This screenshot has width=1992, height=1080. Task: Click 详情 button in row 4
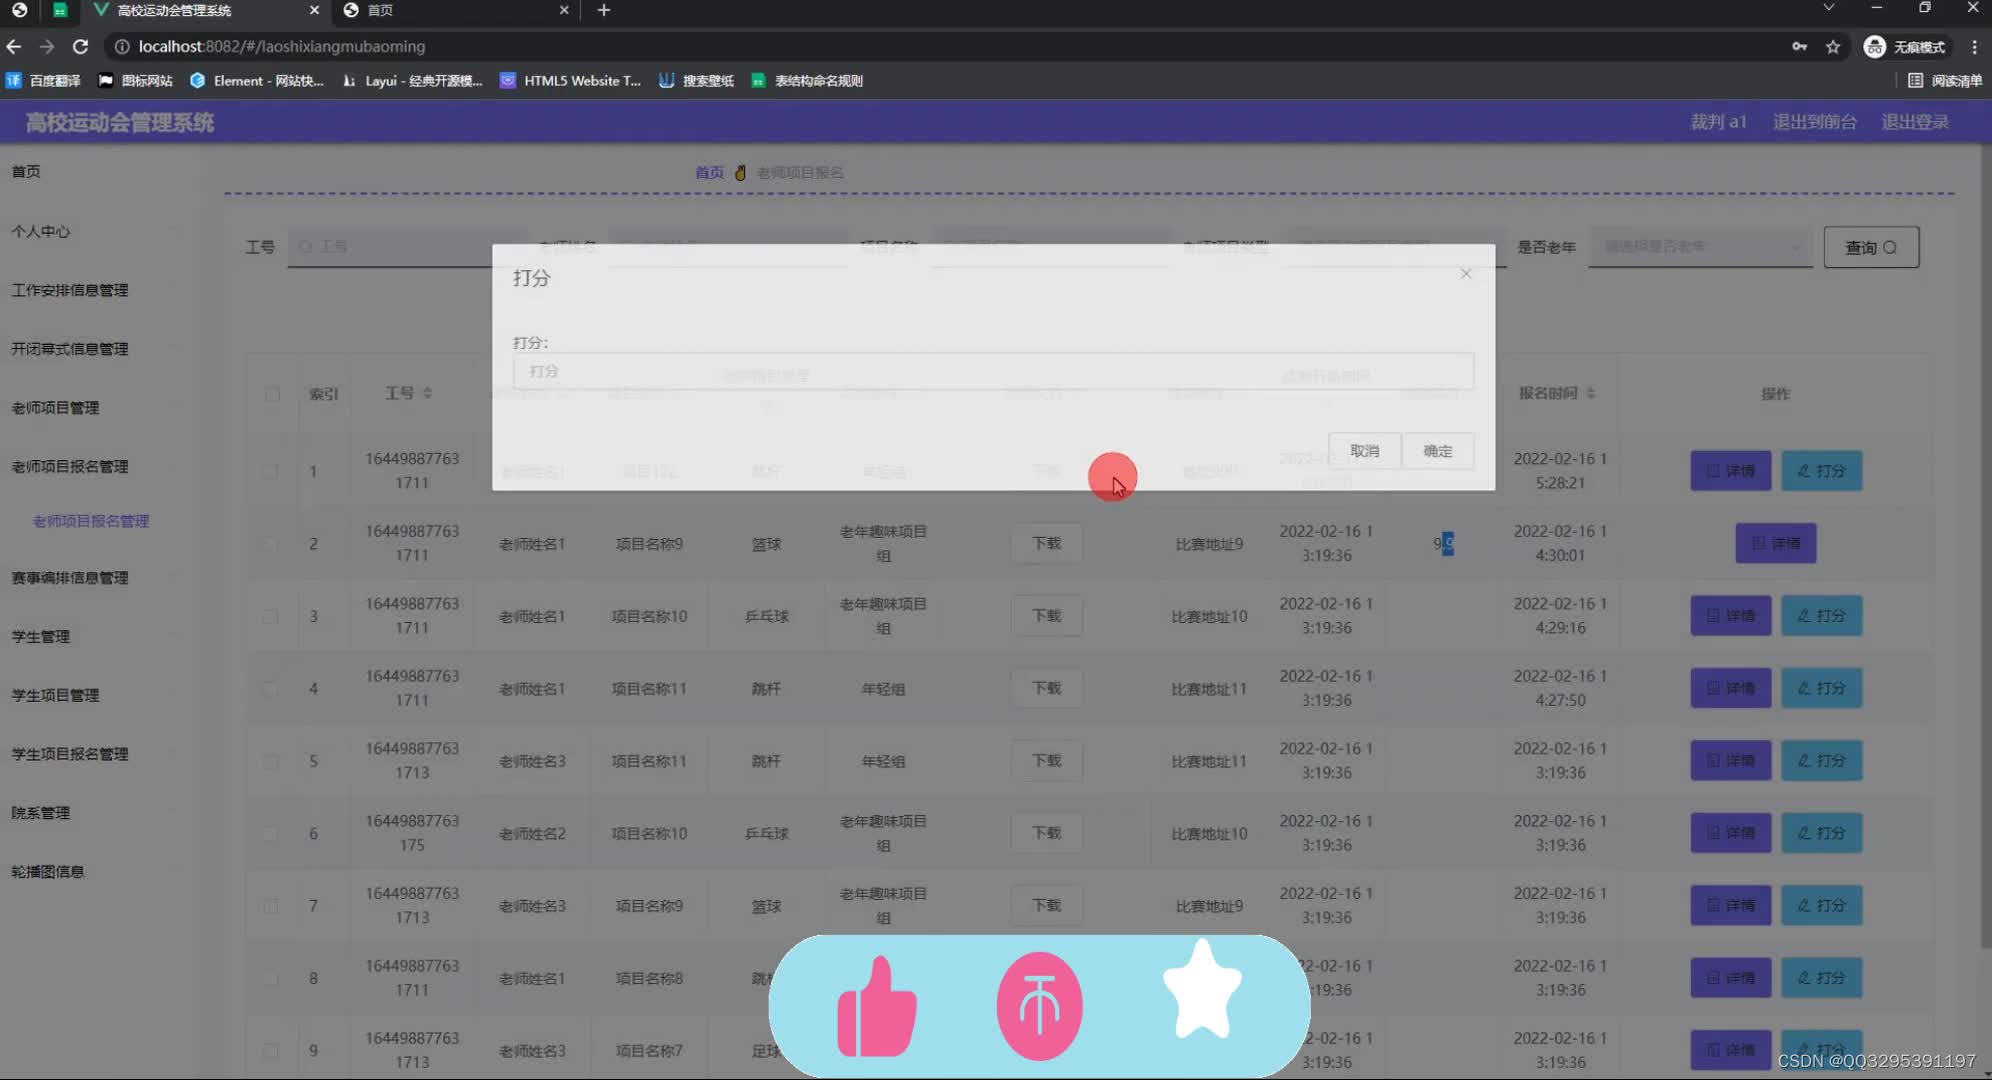click(x=1730, y=689)
